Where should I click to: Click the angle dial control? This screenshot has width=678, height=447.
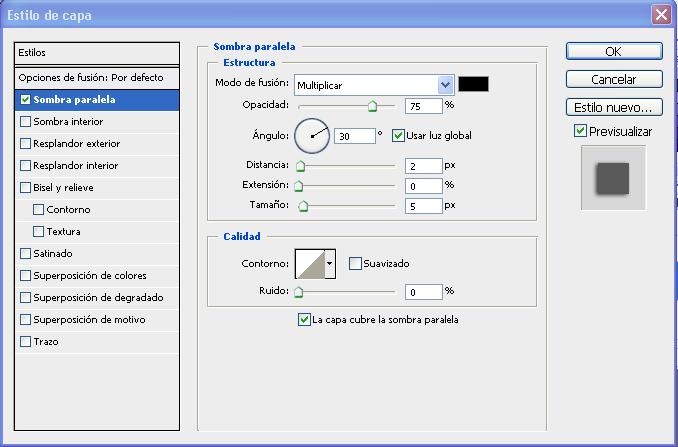coord(311,134)
